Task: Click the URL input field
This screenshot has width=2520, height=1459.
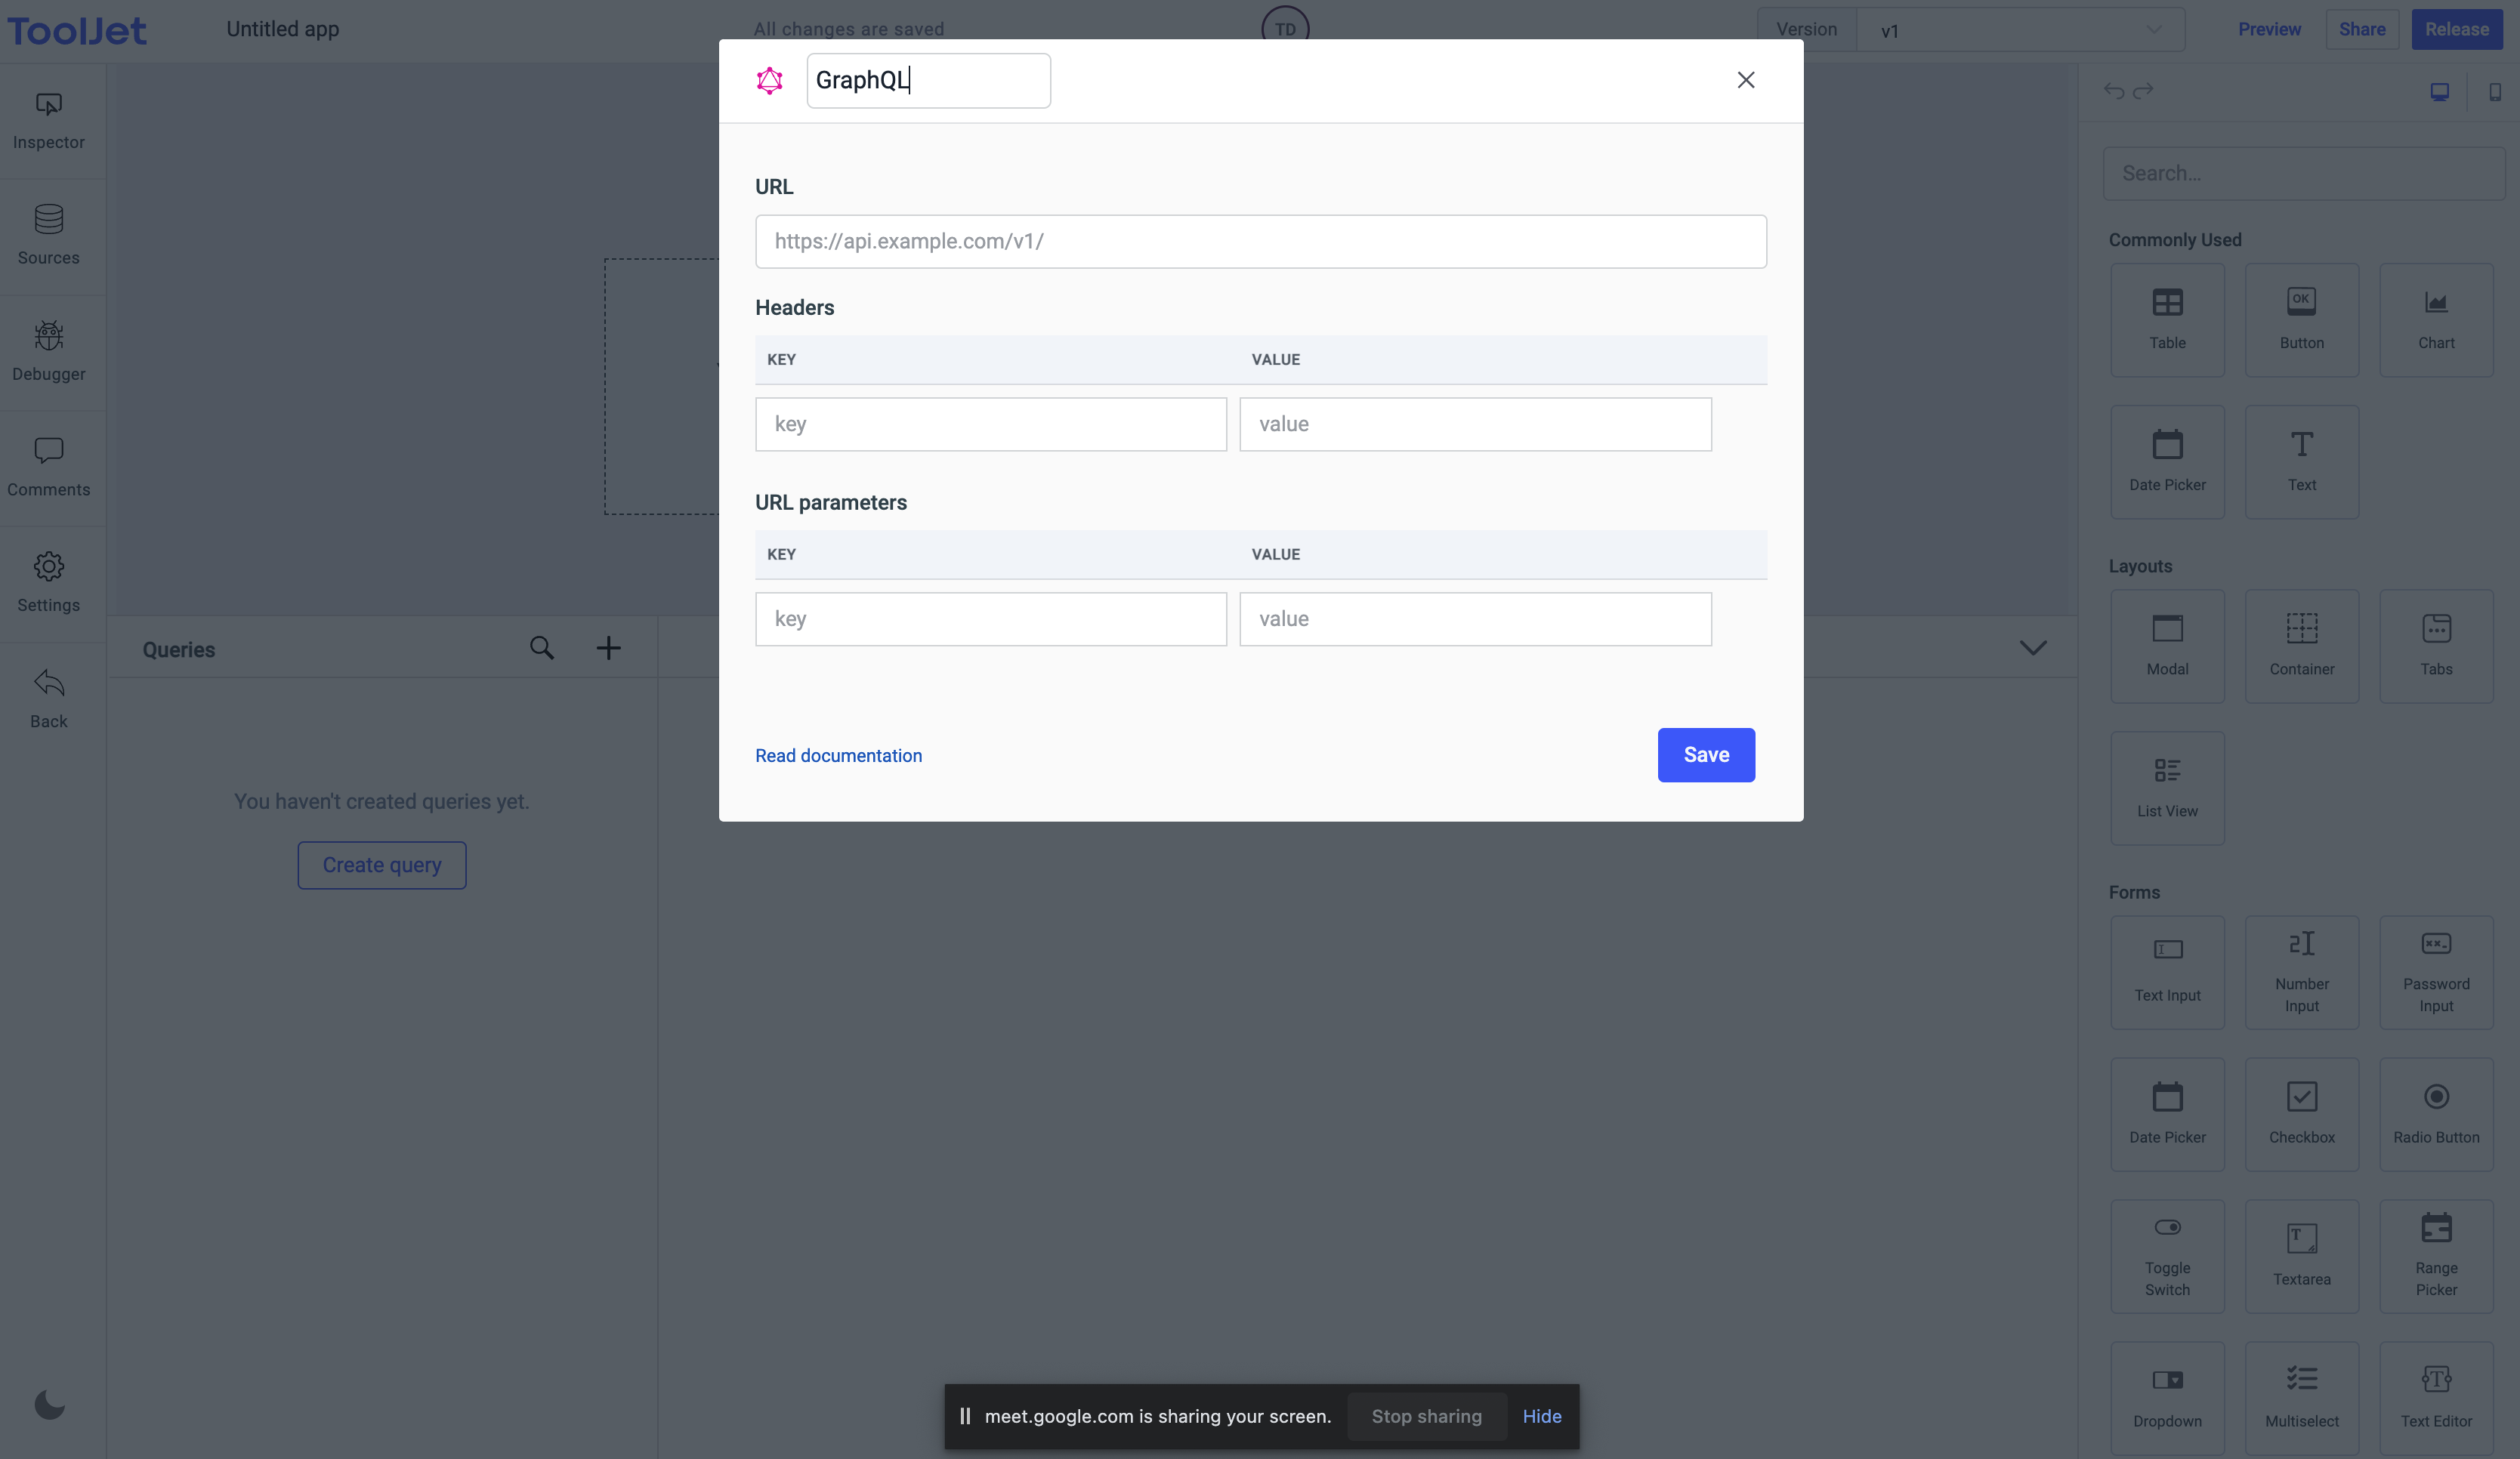Action: (1261, 239)
